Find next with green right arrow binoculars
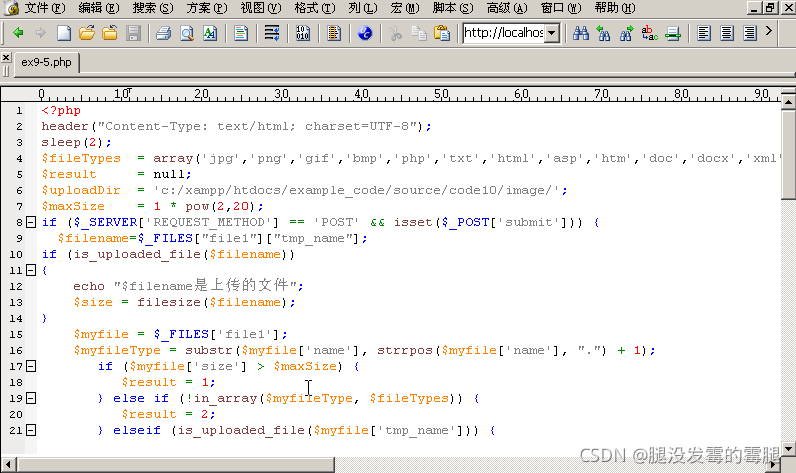The height and width of the screenshot is (473, 796). (x=626, y=33)
